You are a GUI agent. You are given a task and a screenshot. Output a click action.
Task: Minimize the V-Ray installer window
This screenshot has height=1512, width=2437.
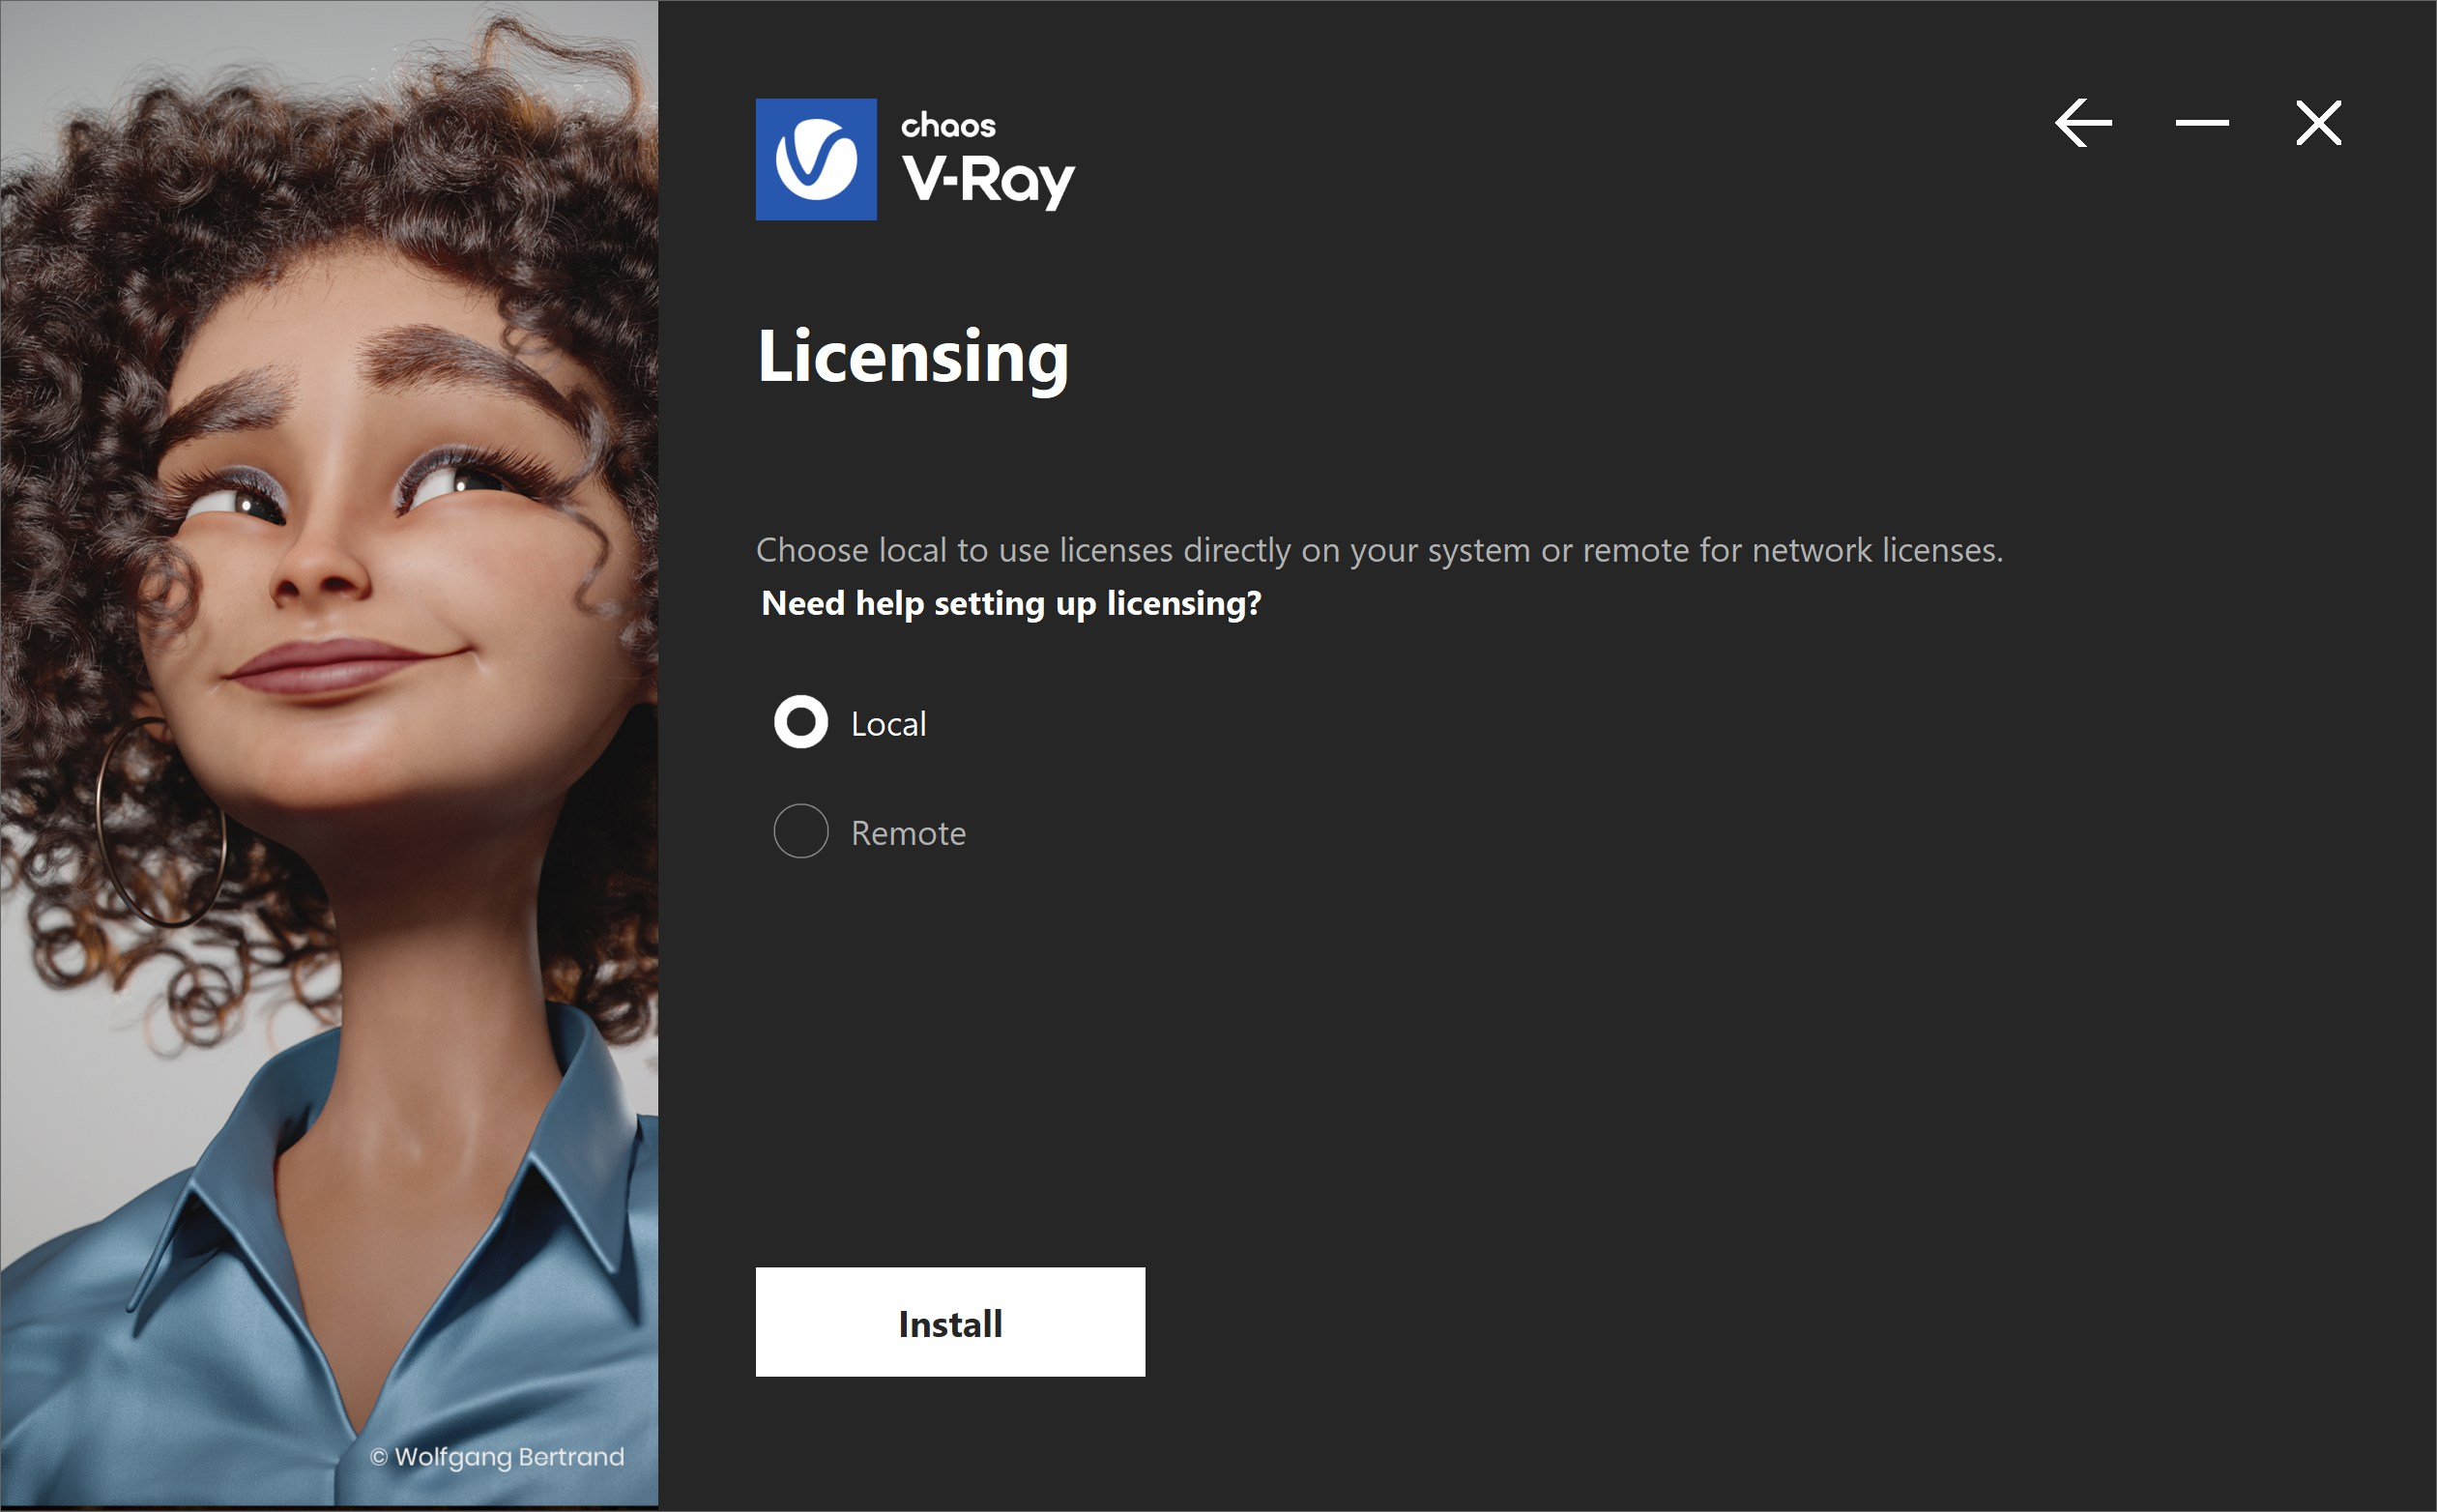[x=2202, y=123]
